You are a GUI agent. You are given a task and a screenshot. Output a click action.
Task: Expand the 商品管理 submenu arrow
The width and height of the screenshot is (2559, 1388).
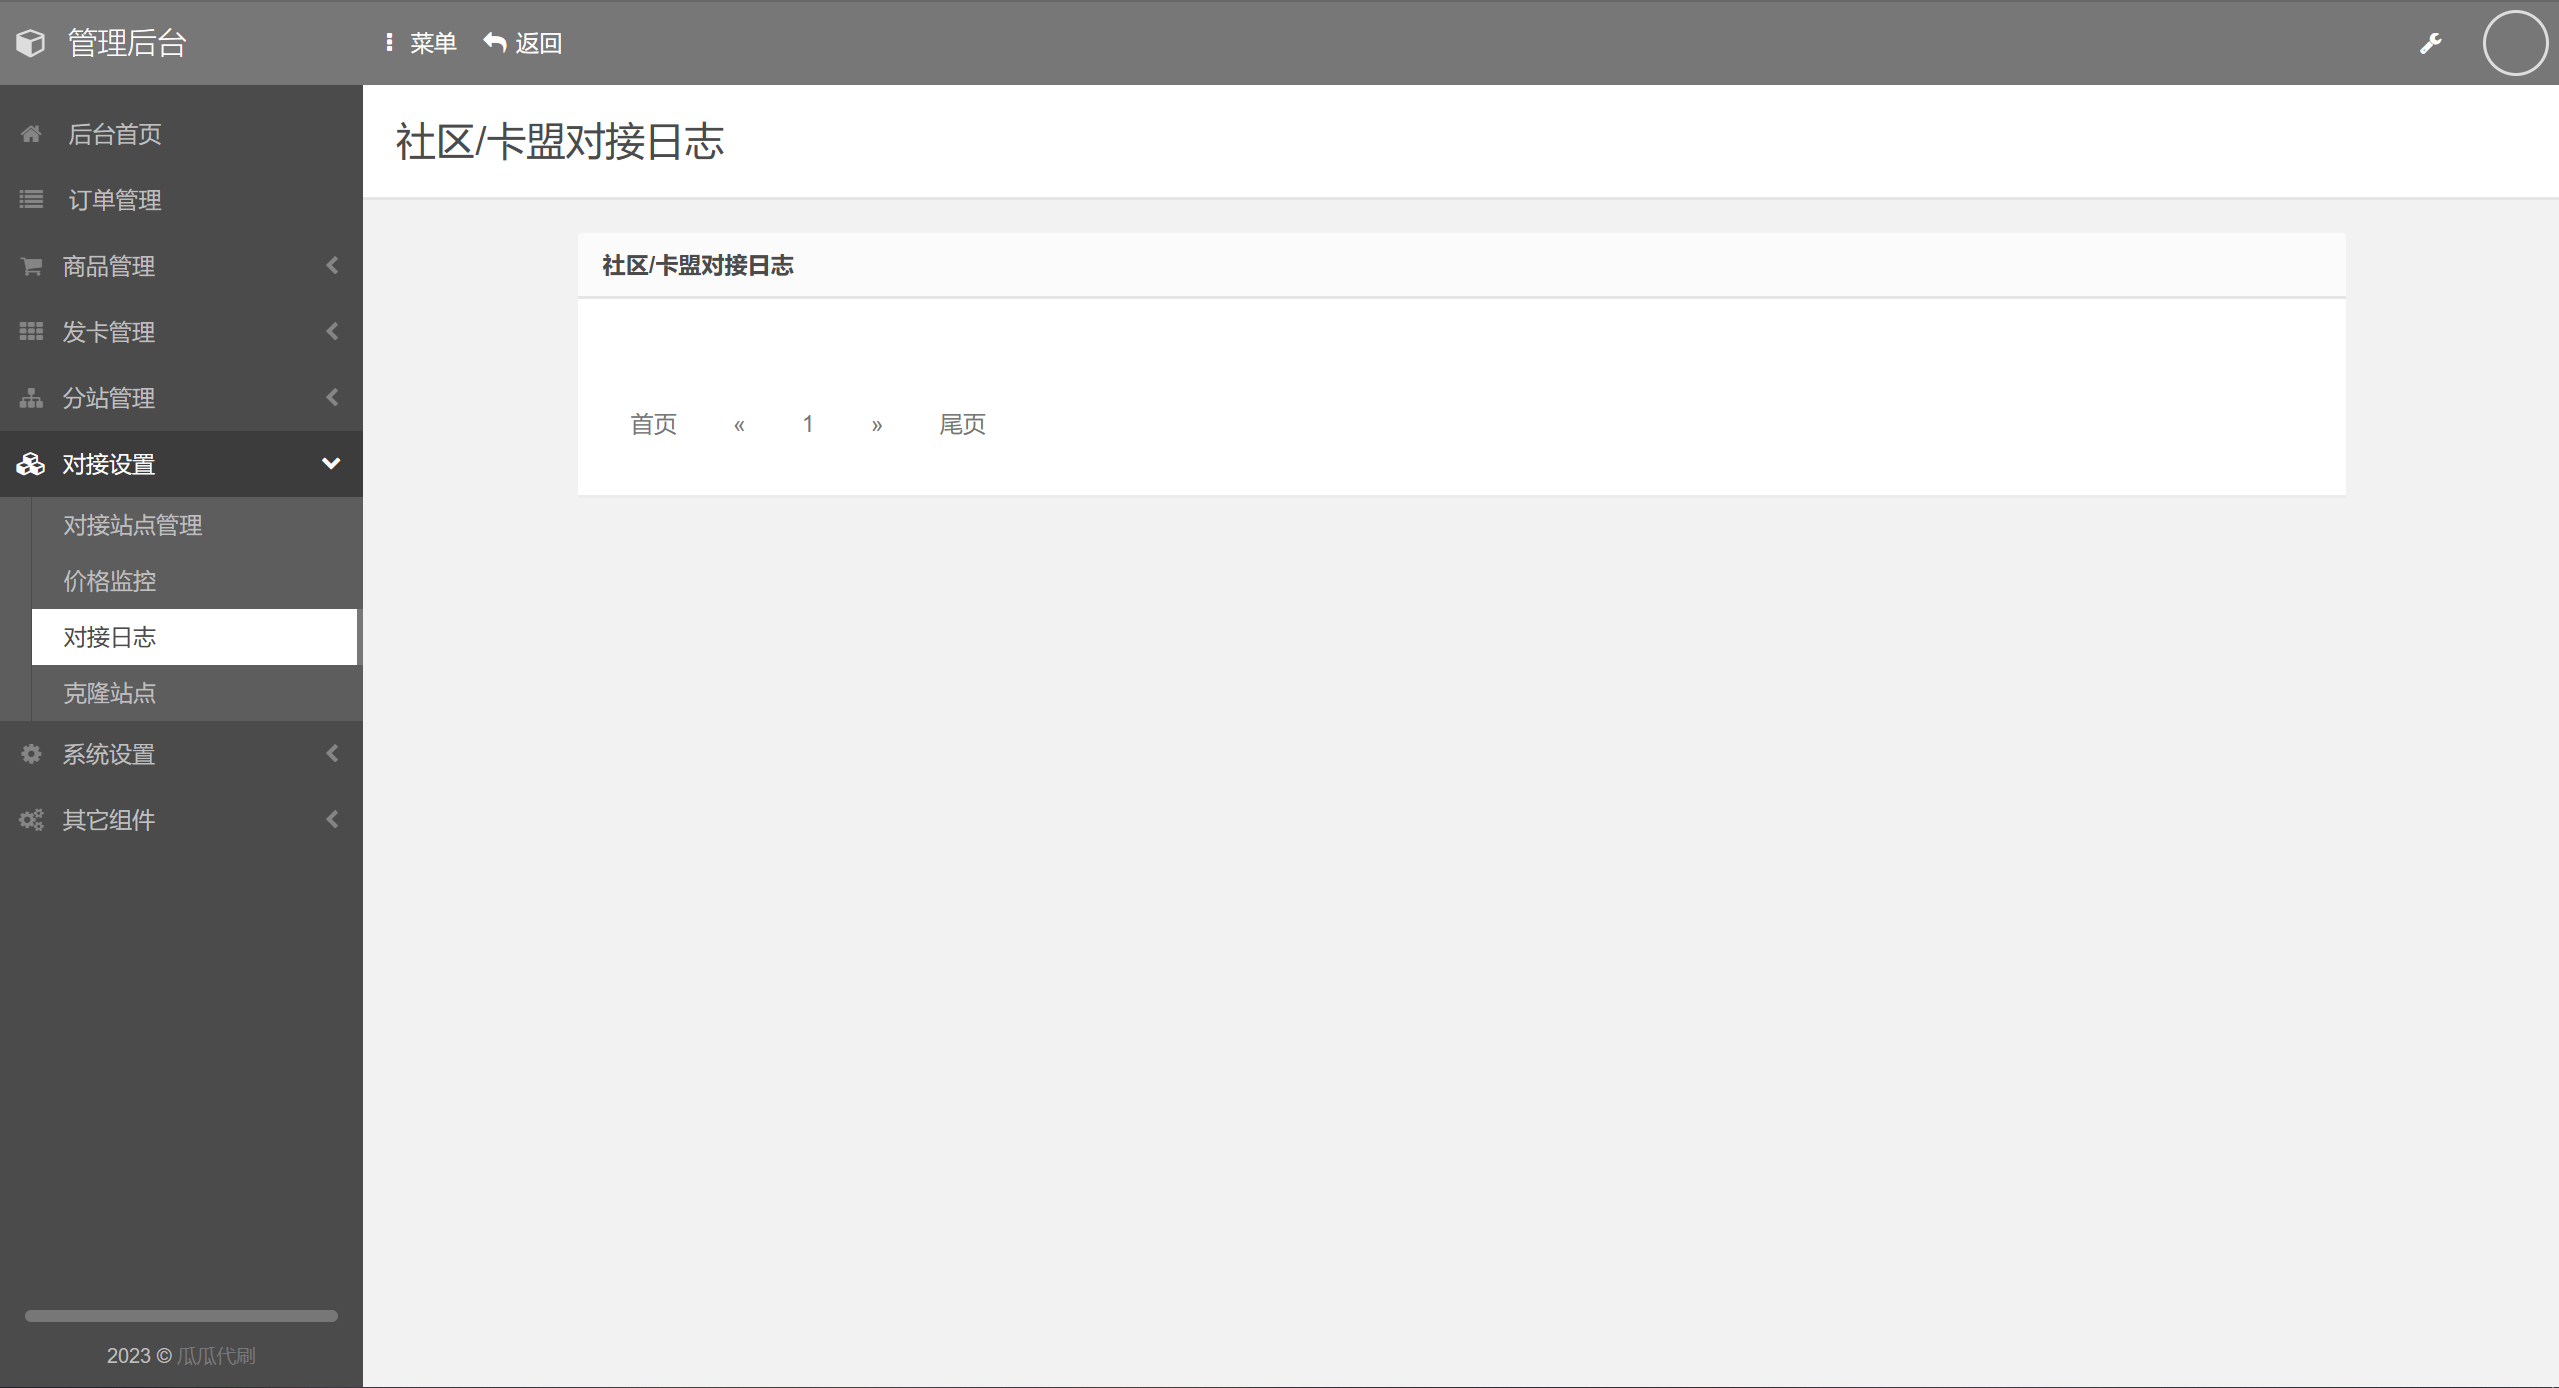pos(332,266)
